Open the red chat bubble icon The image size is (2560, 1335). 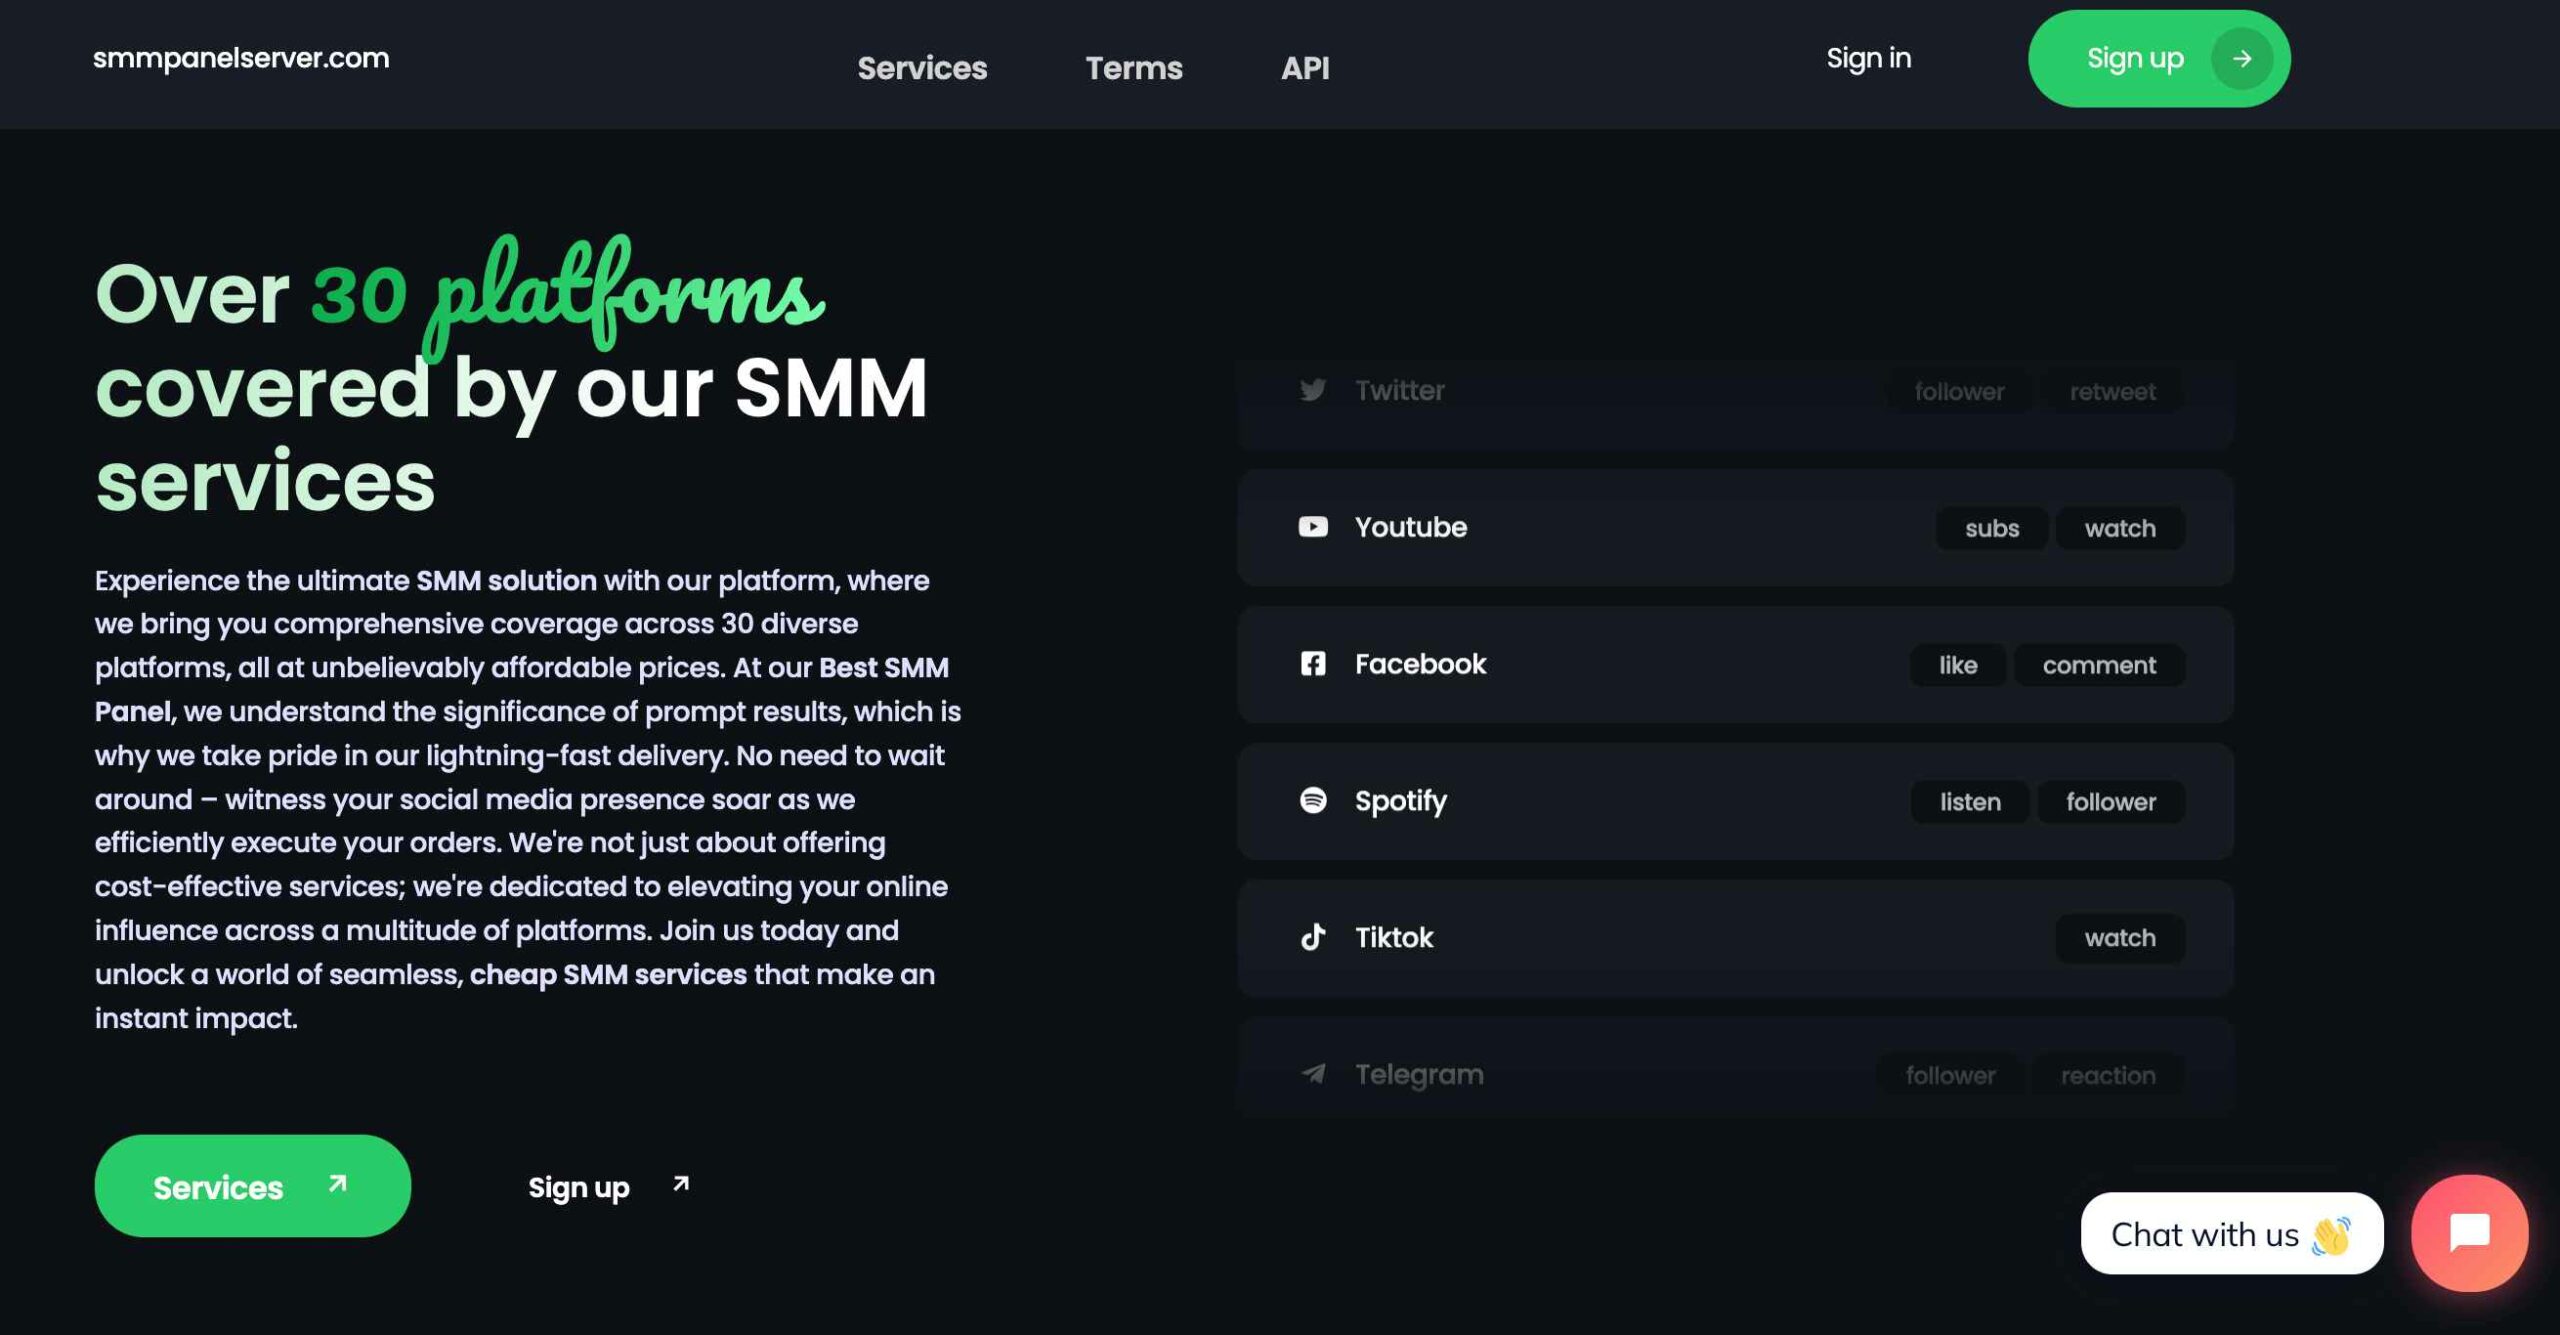(2468, 1232)
